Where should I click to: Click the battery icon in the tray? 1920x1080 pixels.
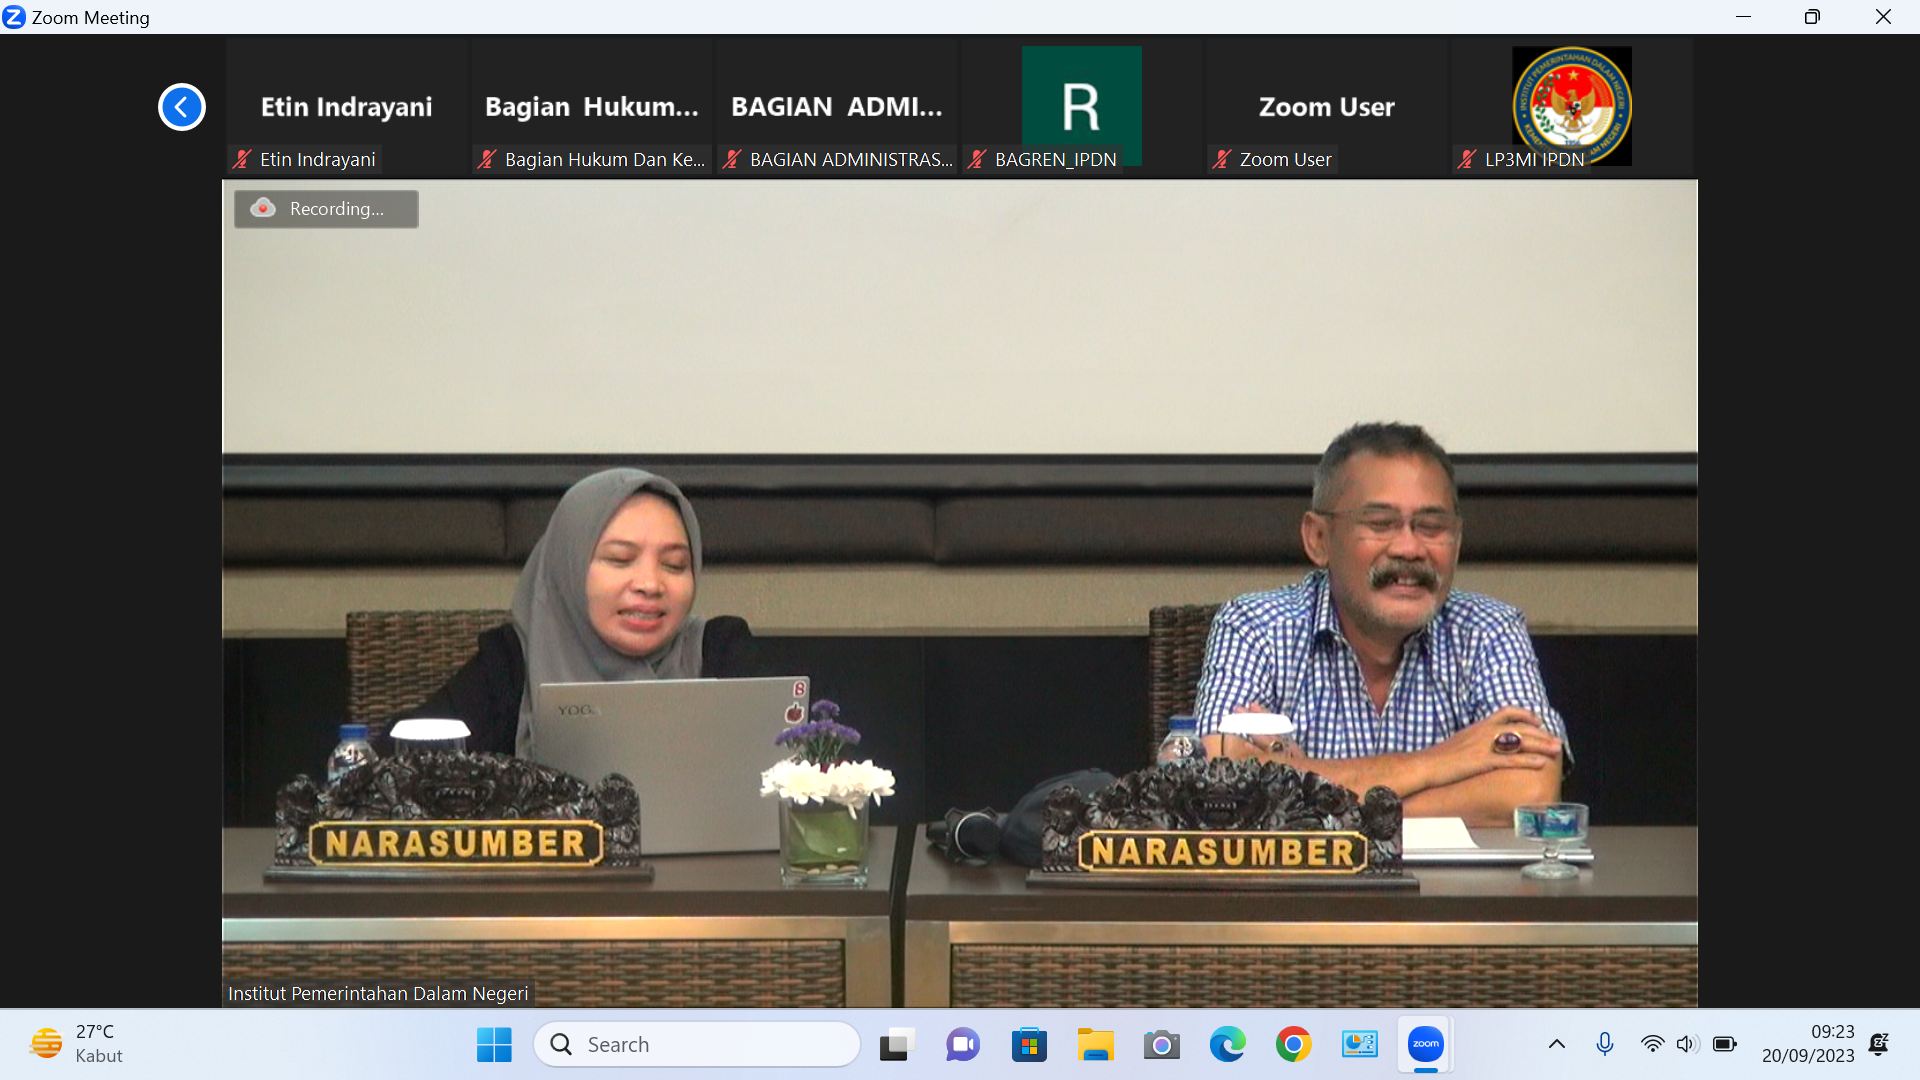(x=1724, y=1044)
